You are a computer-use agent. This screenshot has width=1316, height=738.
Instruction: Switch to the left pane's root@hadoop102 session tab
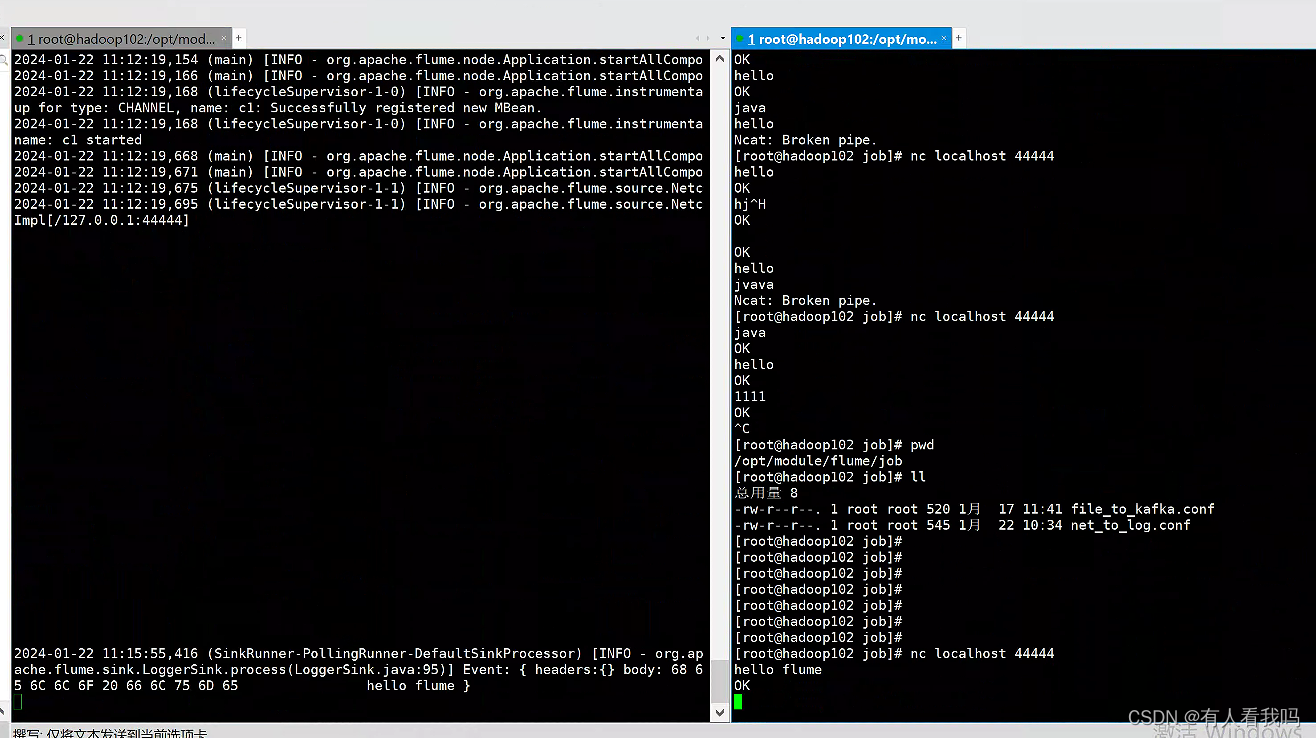tap(121, 39)
